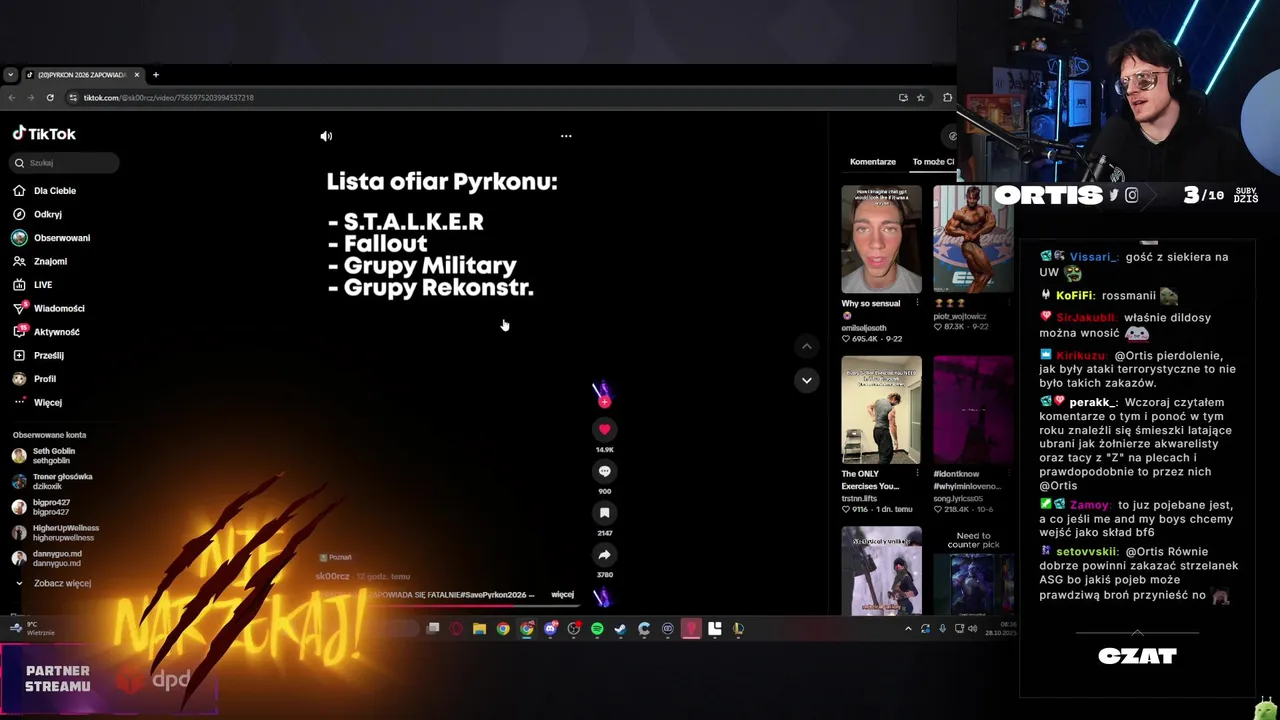Viewport: 1280px width, 720px height.
Task: Share the video with the arrow icon
Action: coord(604,554)
